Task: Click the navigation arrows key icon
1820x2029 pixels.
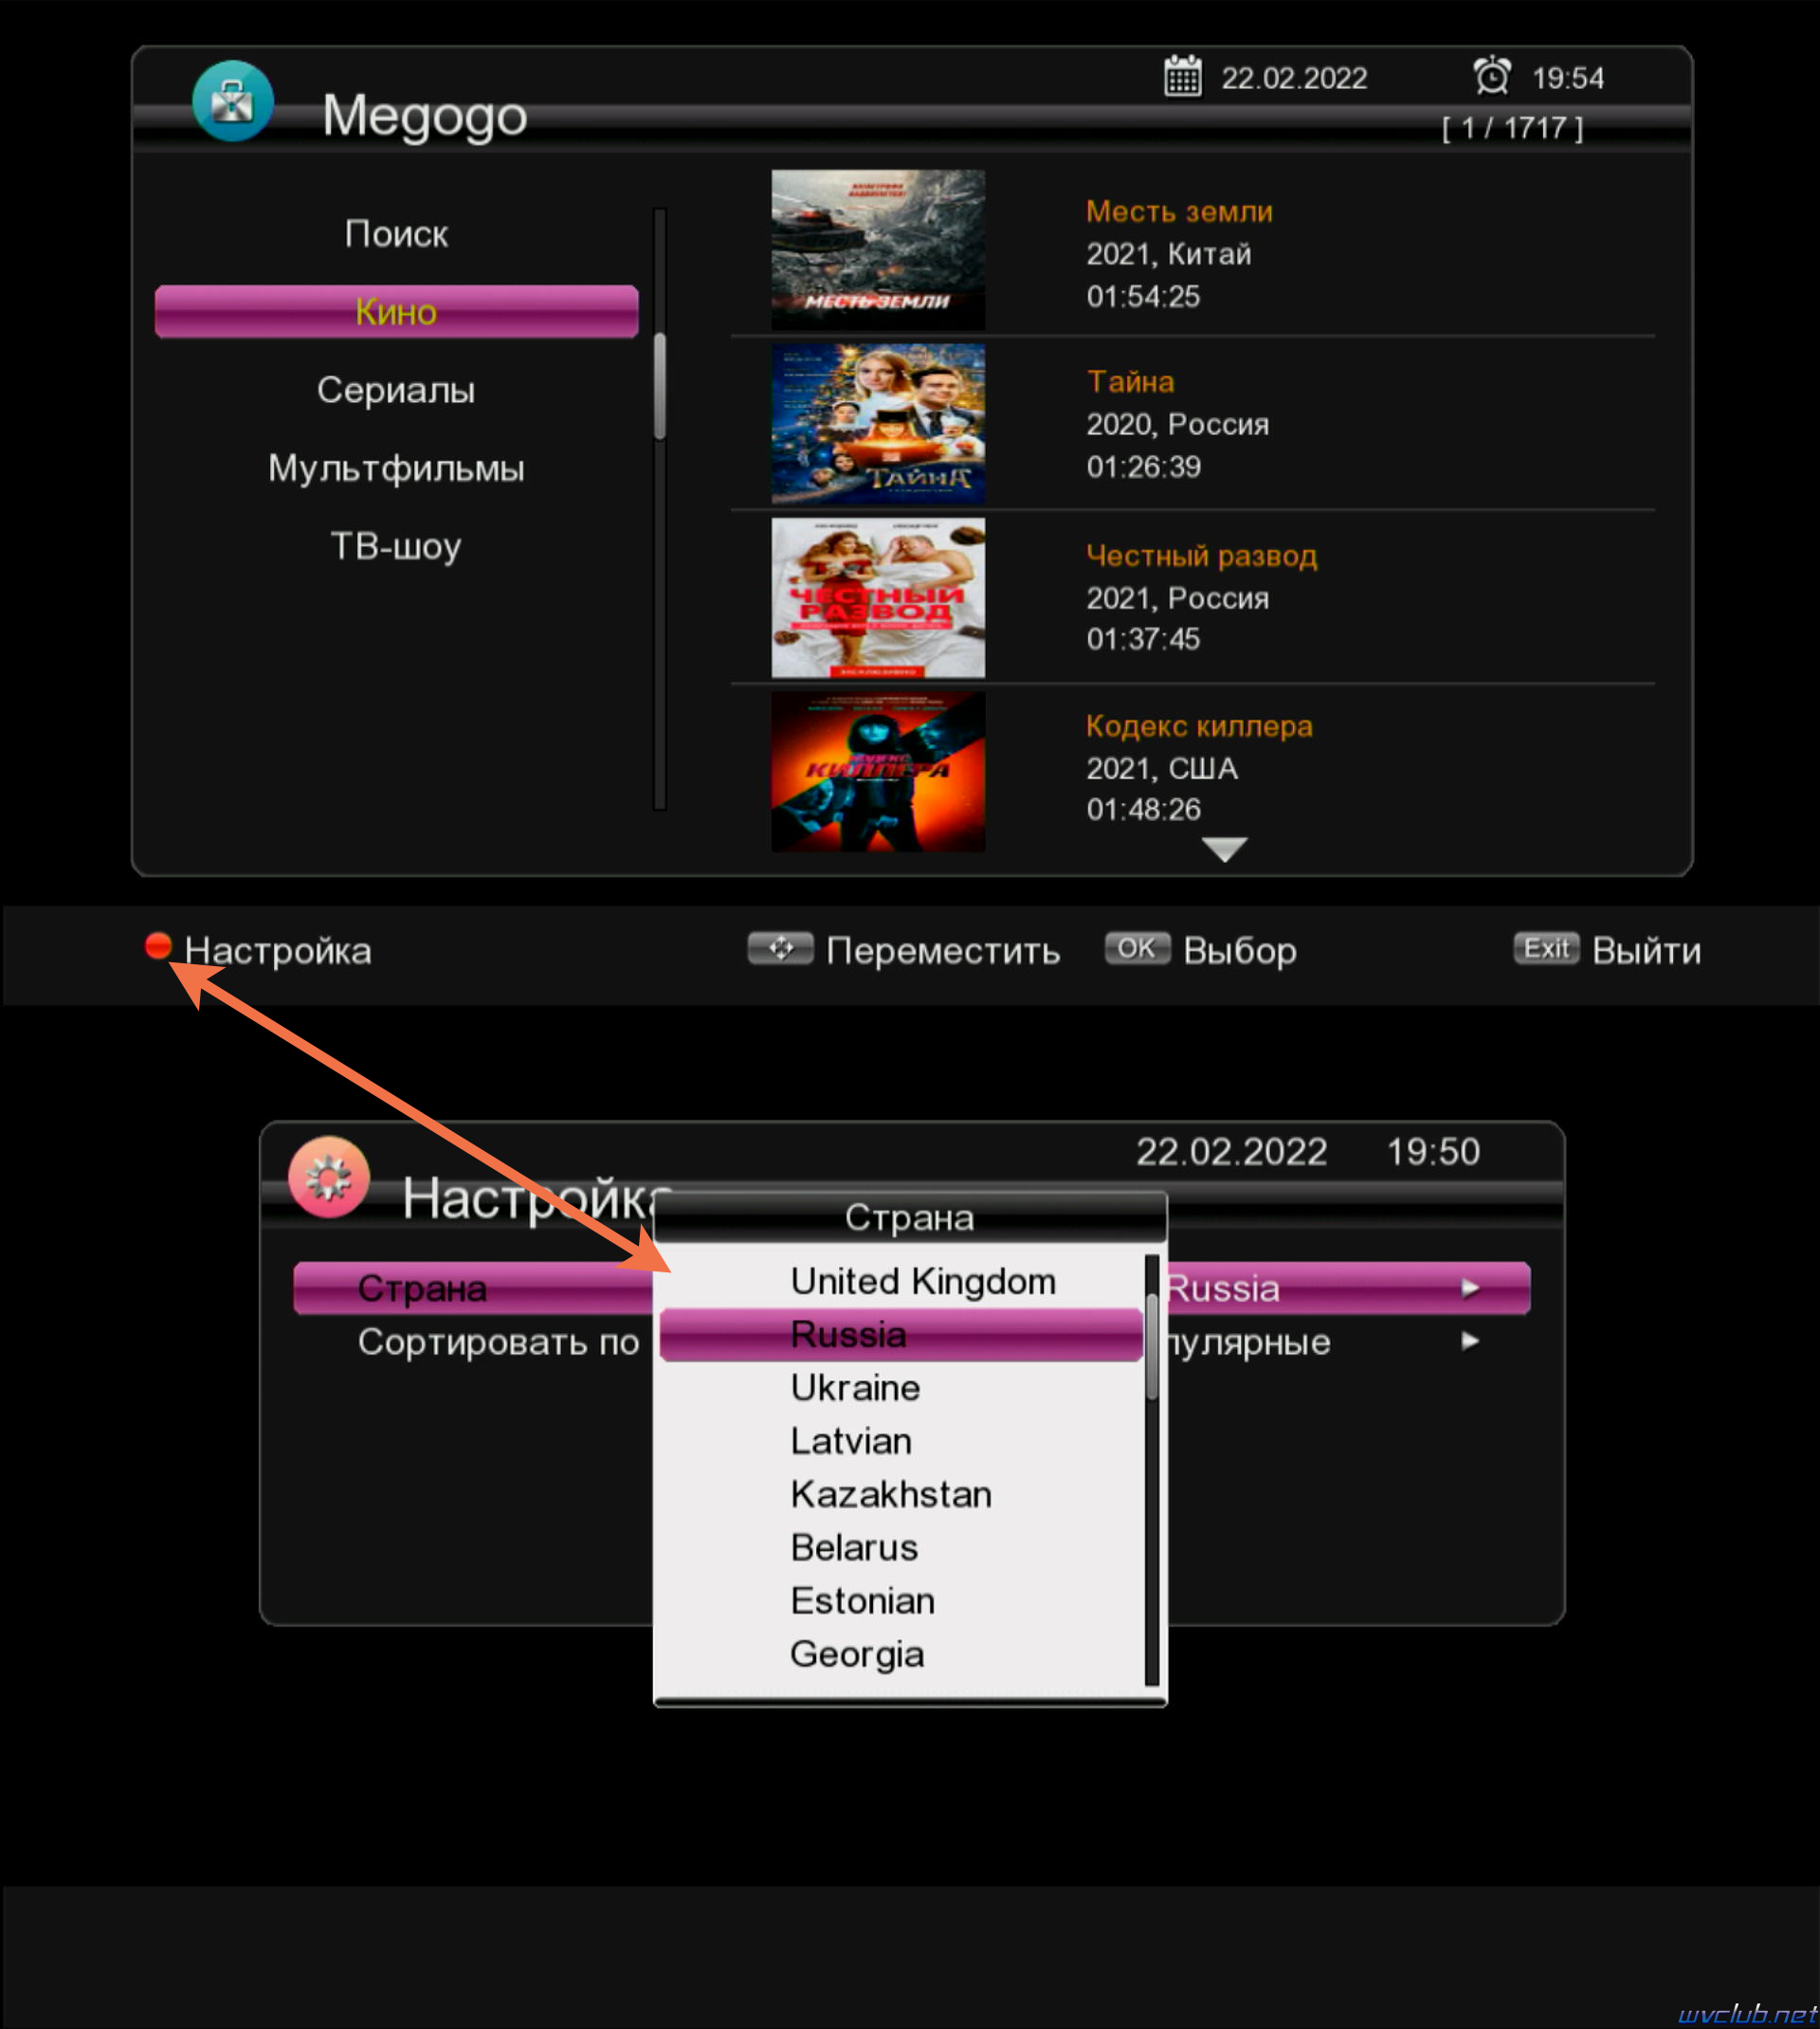Action: [x=780, y=948]
